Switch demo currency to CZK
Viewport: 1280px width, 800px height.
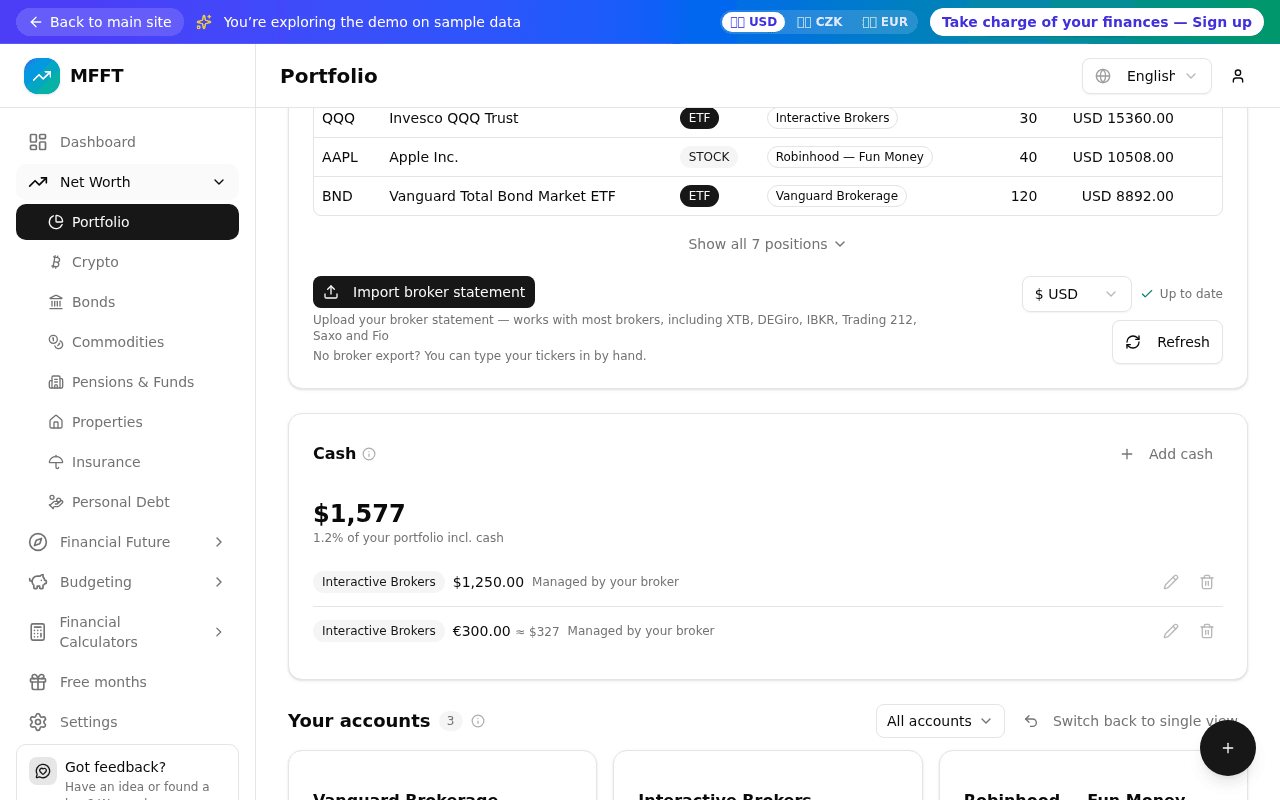click(819, 22)
